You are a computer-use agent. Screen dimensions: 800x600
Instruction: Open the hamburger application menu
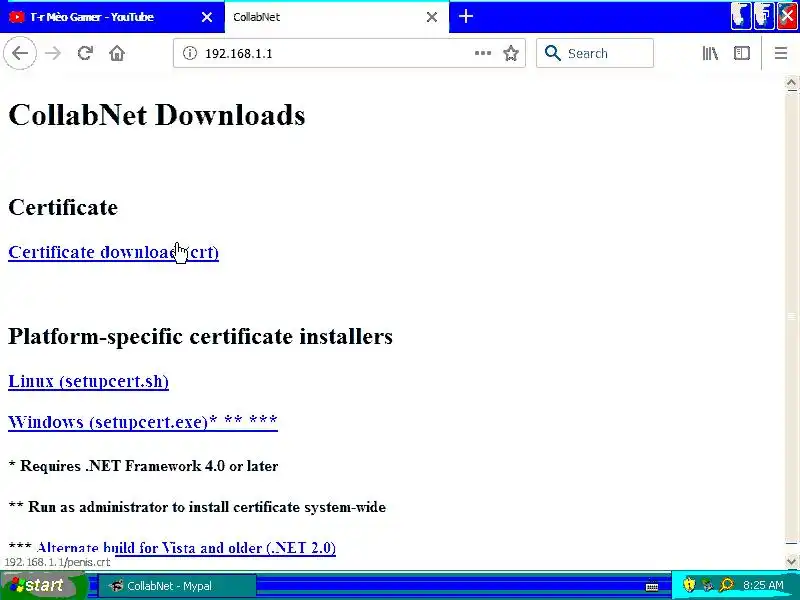(x=781, y=53)
